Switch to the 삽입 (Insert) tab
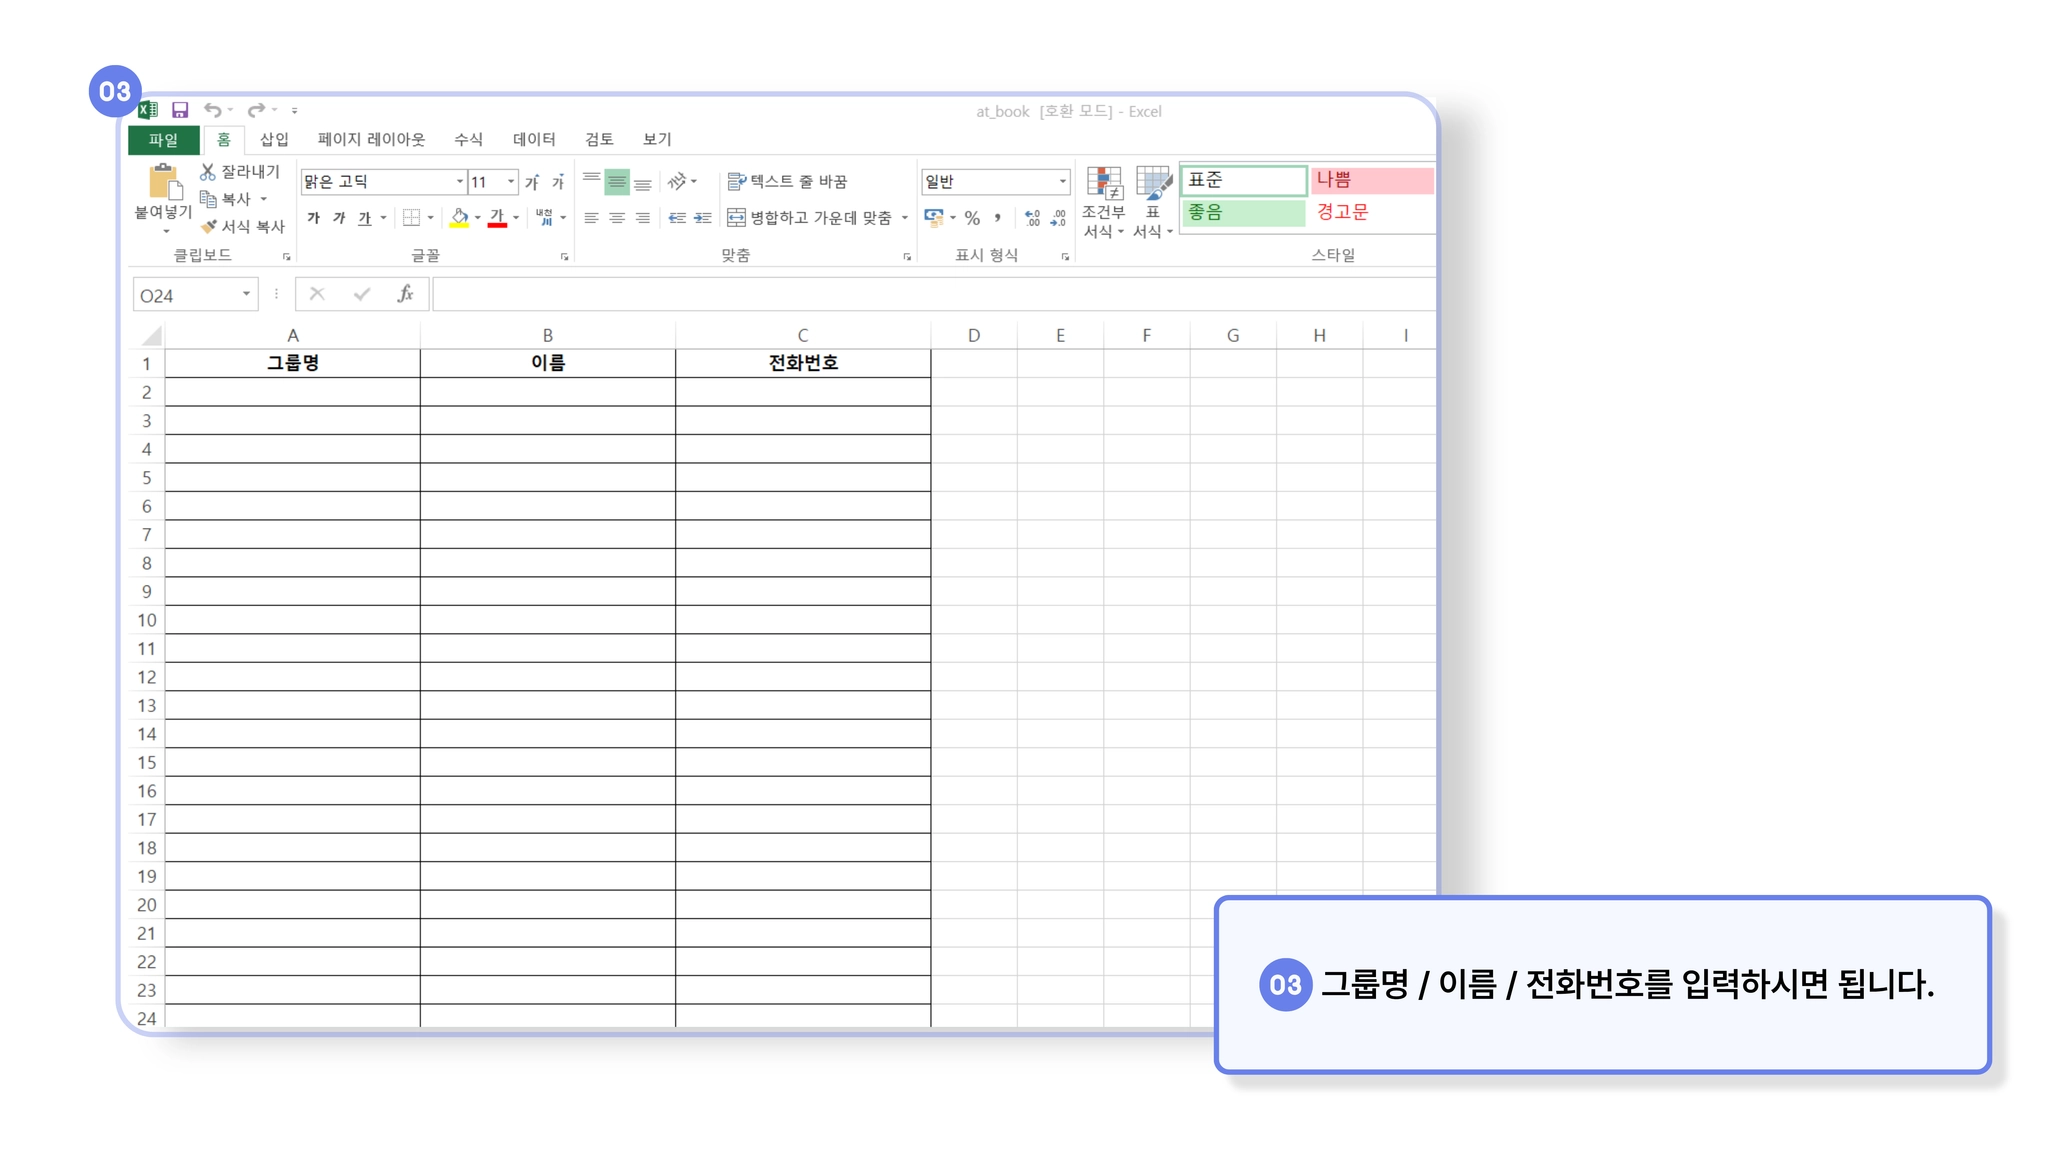 [274, 140]
